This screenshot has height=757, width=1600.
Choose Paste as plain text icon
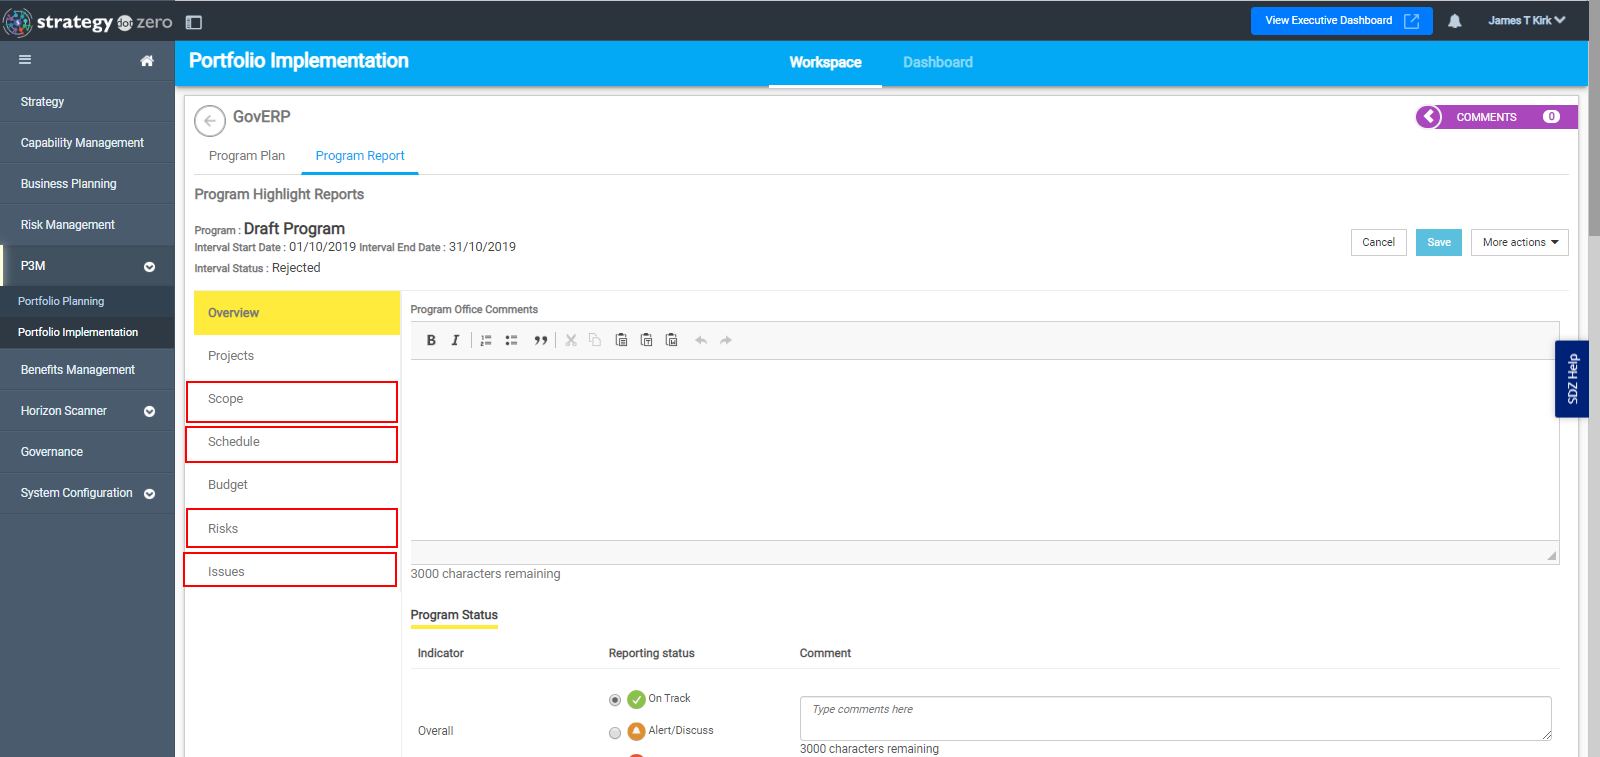tap(646, 340)
